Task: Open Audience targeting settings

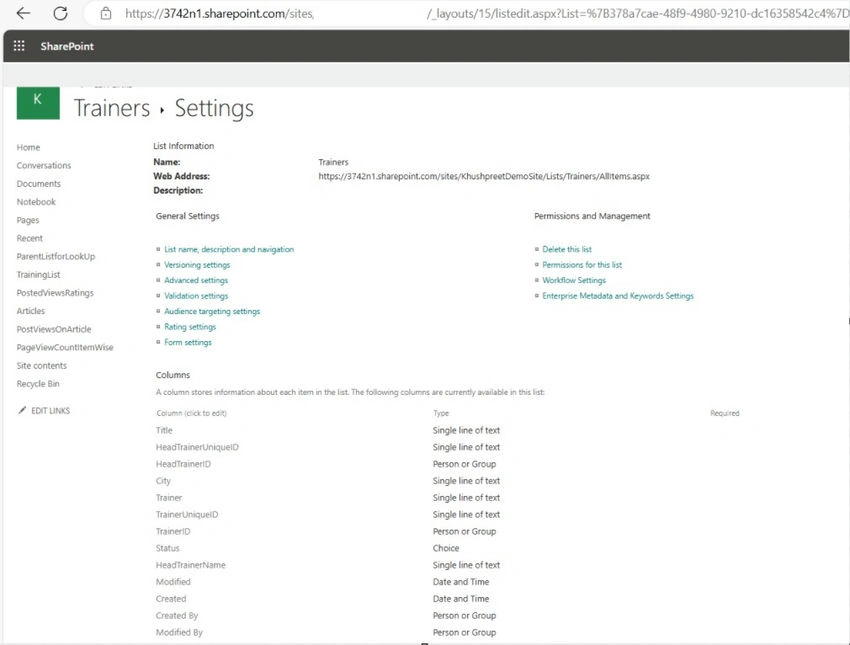Action: pos(212,312)
